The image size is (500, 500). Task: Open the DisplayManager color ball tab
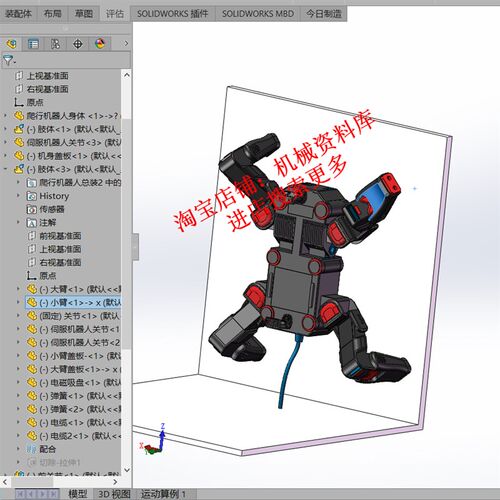click(x=100, y=44)
